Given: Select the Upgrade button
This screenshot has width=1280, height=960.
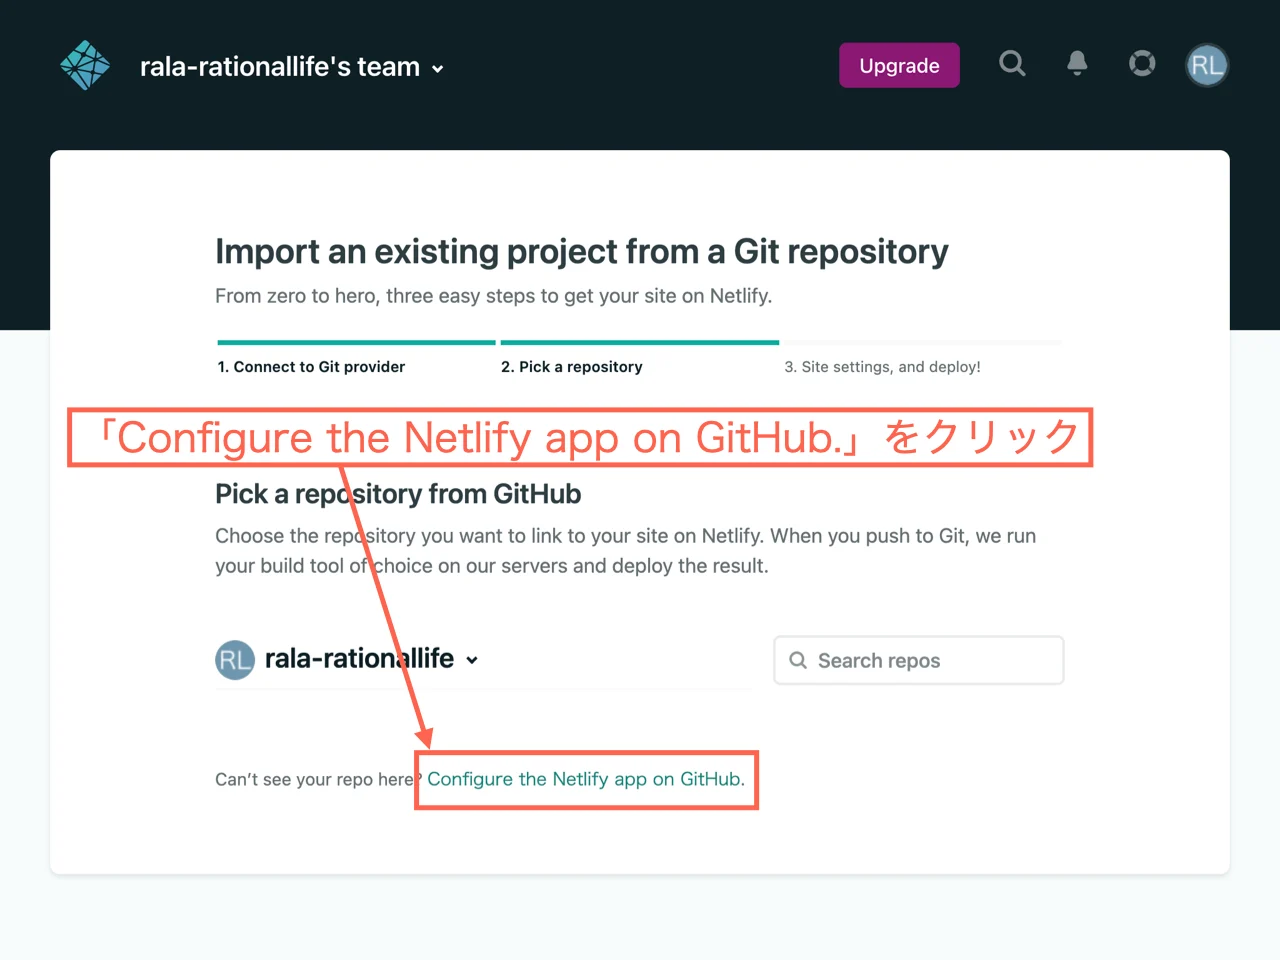Looking at the screenshot, I should click(x=898, y=64).
